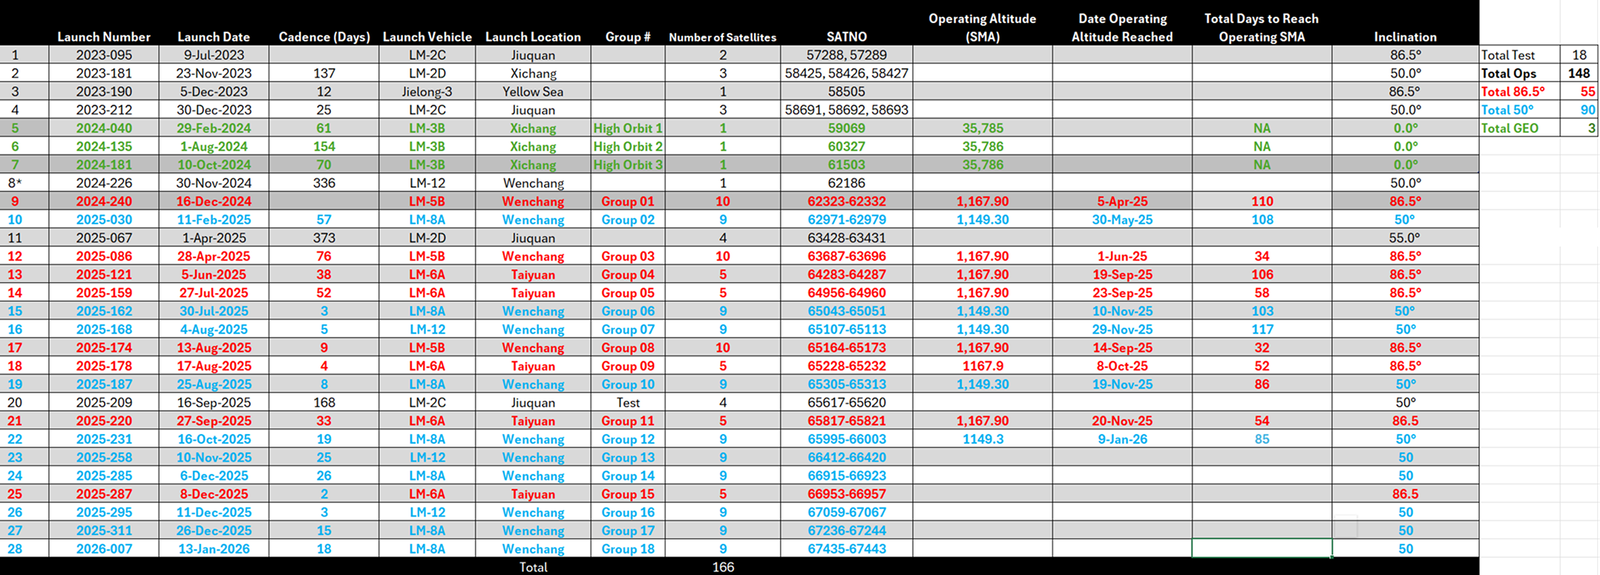Select the row labeled 8* cell
Screen dimensions: 1600x575
point(15,183)
